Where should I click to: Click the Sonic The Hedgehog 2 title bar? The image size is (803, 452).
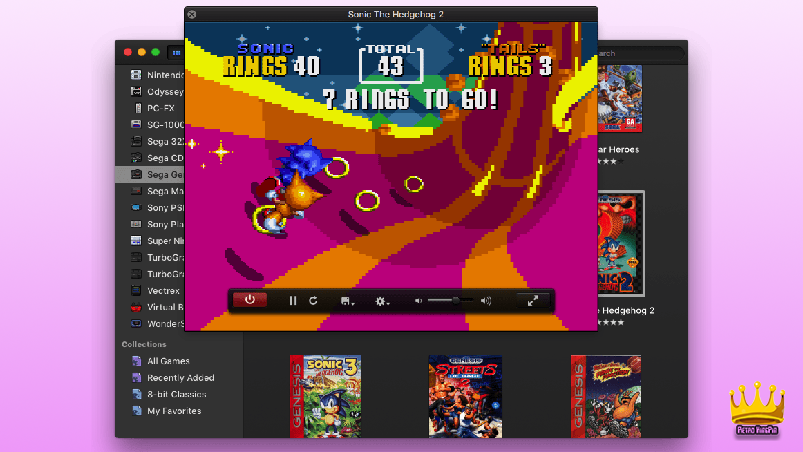[x=395, y=14]
